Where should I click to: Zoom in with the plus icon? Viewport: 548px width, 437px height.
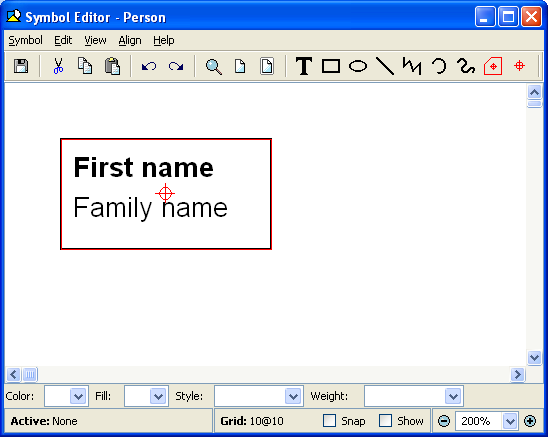click(530, 421)
